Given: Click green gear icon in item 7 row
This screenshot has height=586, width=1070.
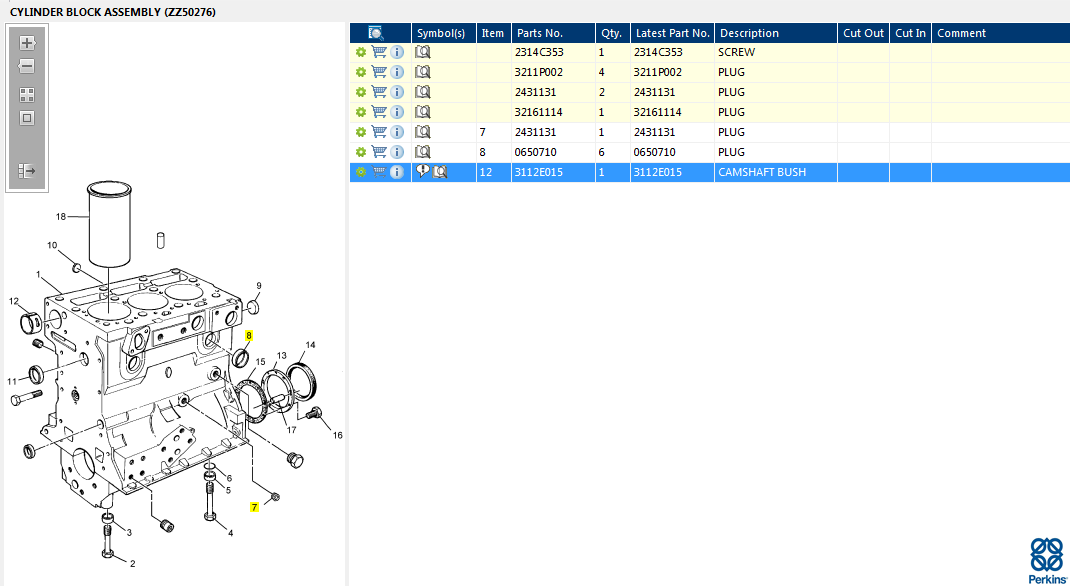Looking at the screenshot, I should tap(361, 132).
